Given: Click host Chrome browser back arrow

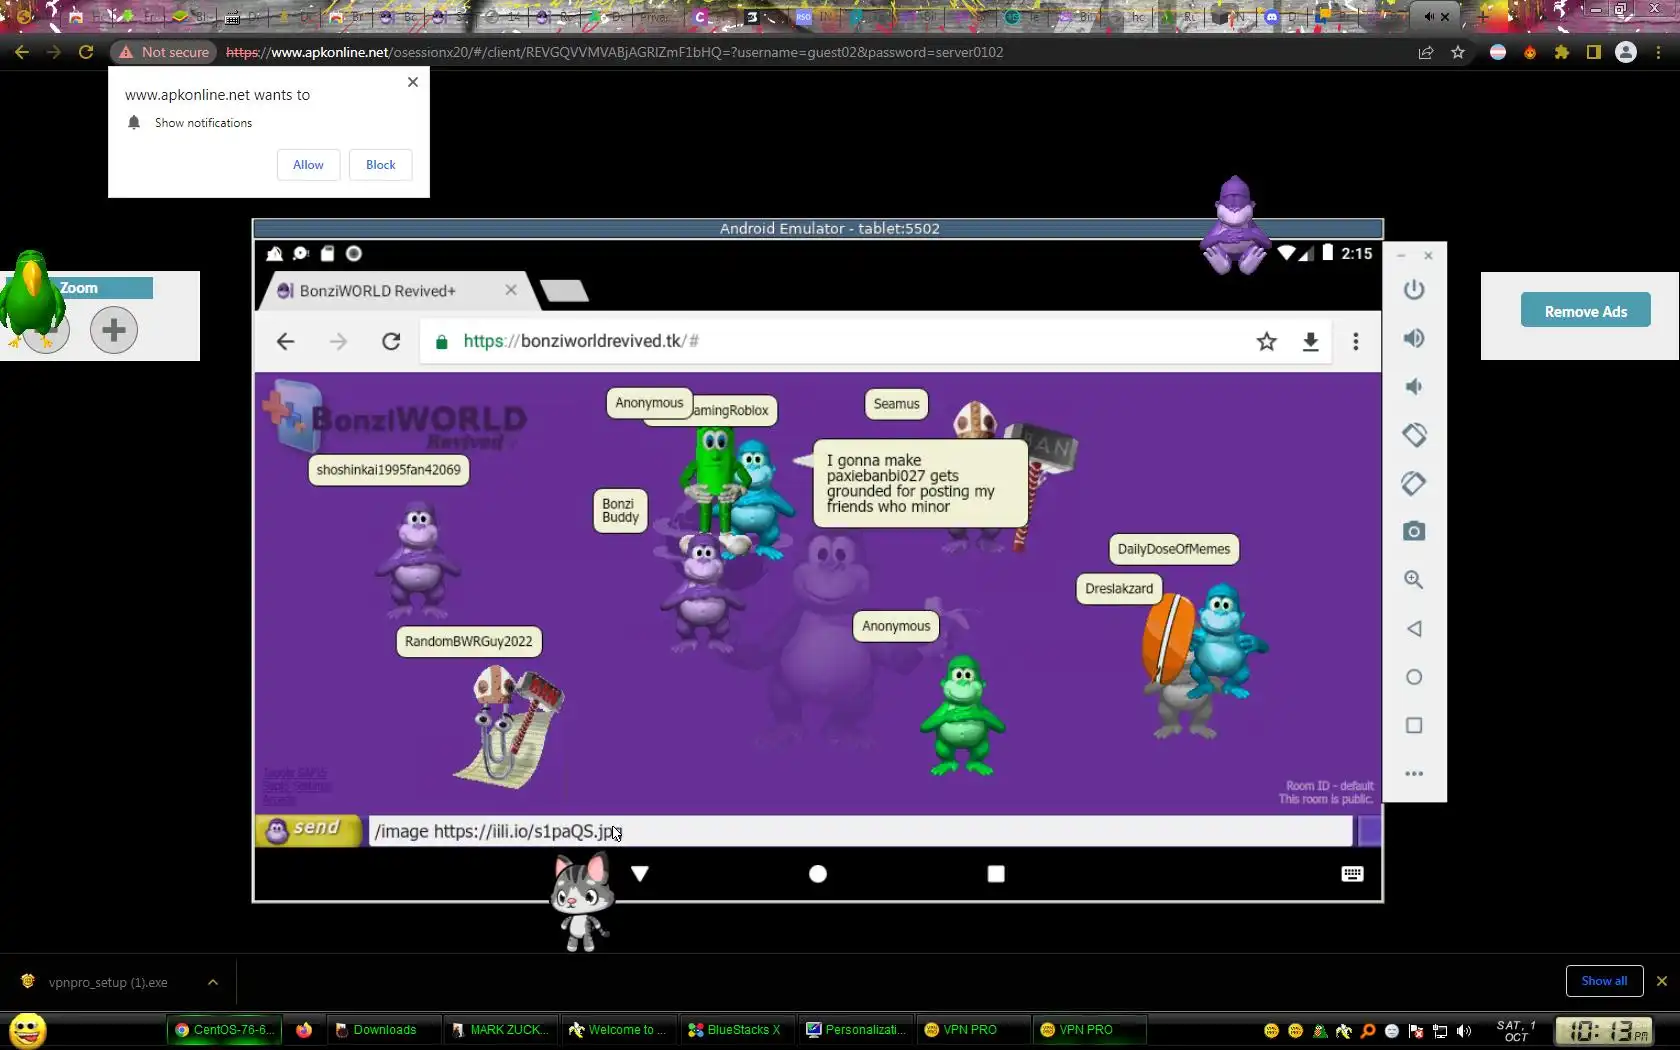Looking at the screenshot, I should click(x=22, y=52).
